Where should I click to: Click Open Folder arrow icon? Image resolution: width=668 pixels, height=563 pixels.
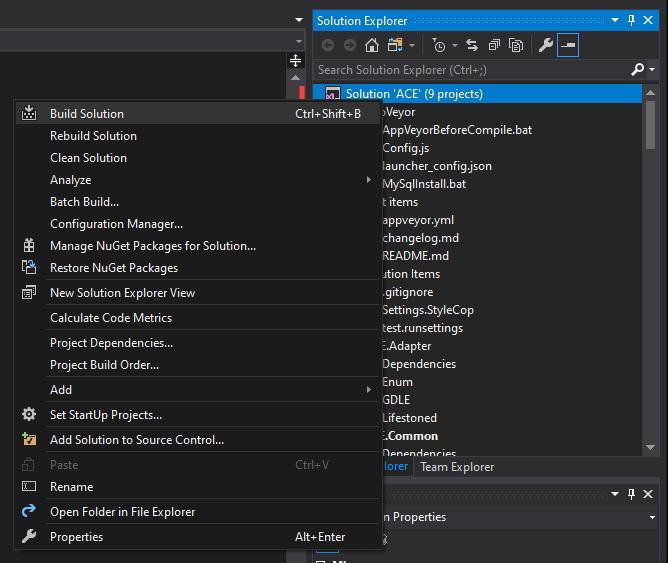coord(29,511)
